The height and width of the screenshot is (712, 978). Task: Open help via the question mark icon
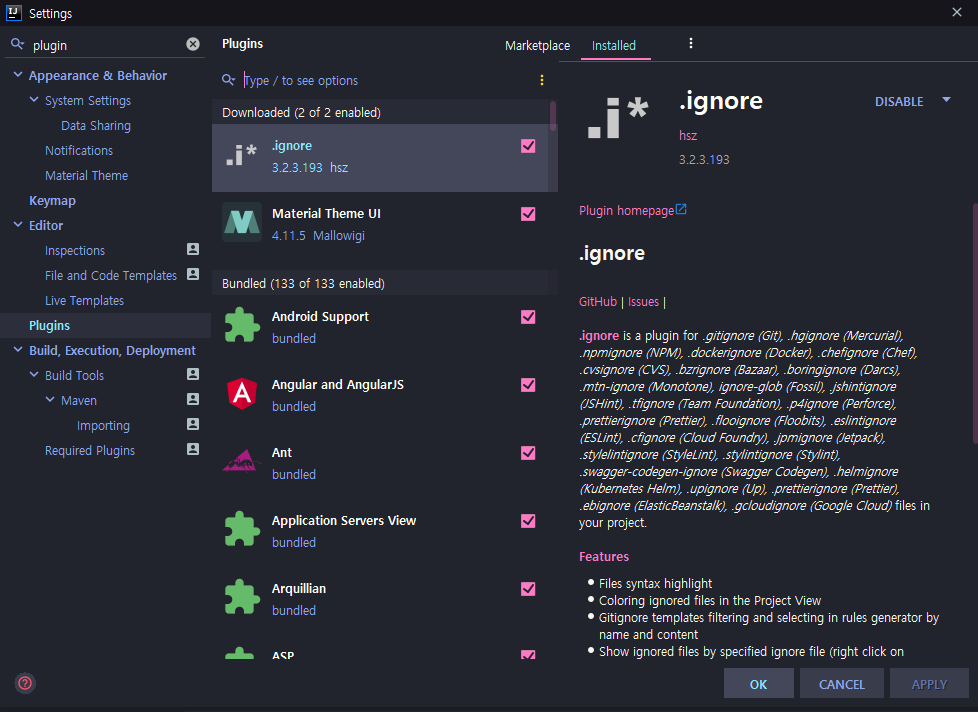point(25,683)
